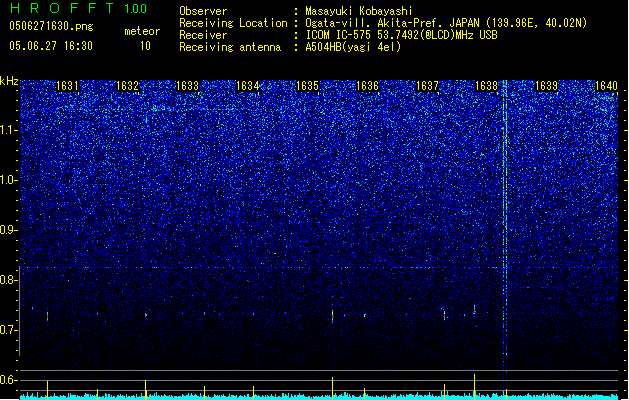Click the 1635 time axis label
Screen dimensions: 629x400
307,86
